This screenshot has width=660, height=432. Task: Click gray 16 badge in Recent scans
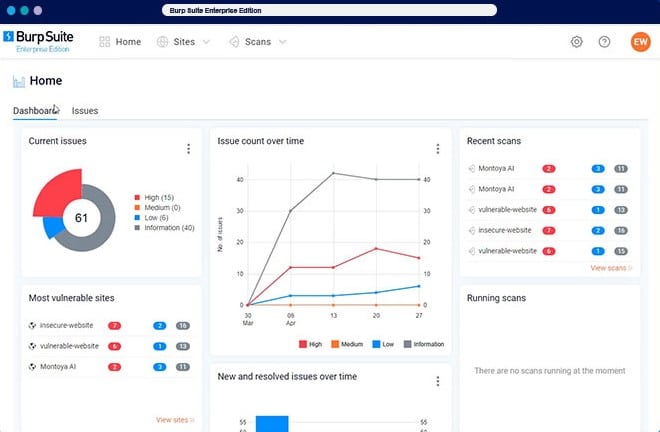(x=621, y=231)
